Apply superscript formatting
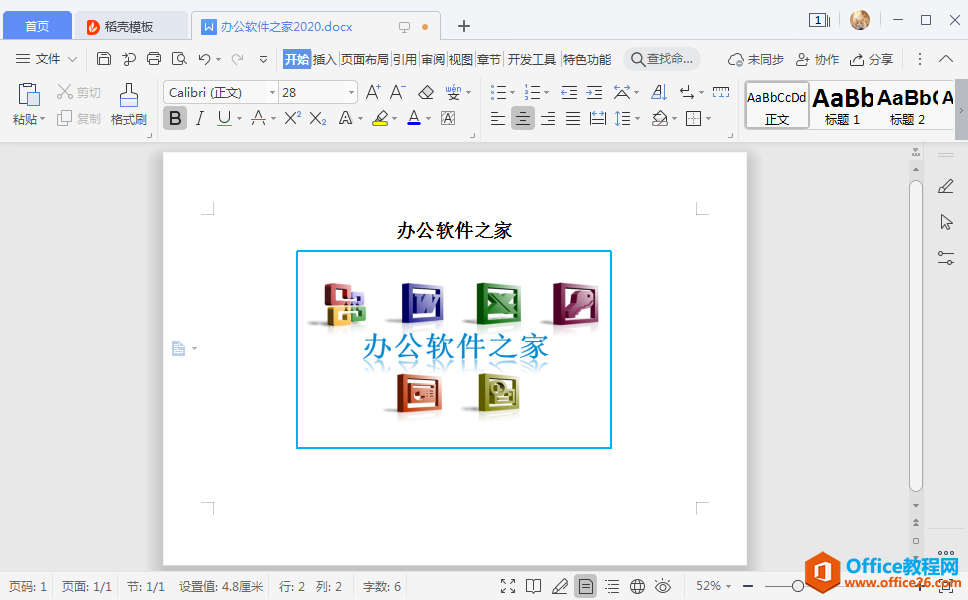Viewport: 968px width, 600px height. pos(291,119)
